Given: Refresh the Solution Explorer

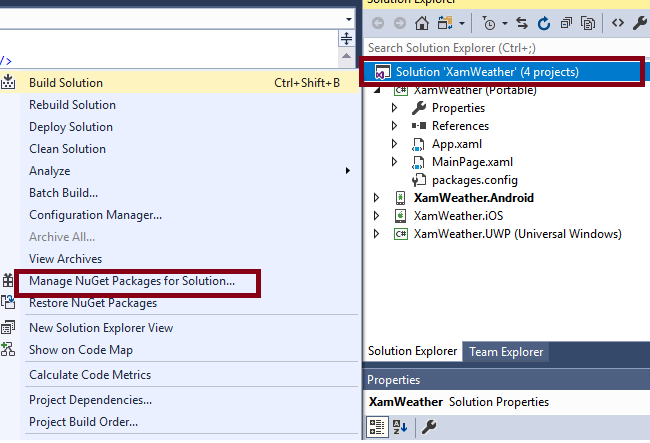Looking at the screenshot, I should click(x=544, y=23).
